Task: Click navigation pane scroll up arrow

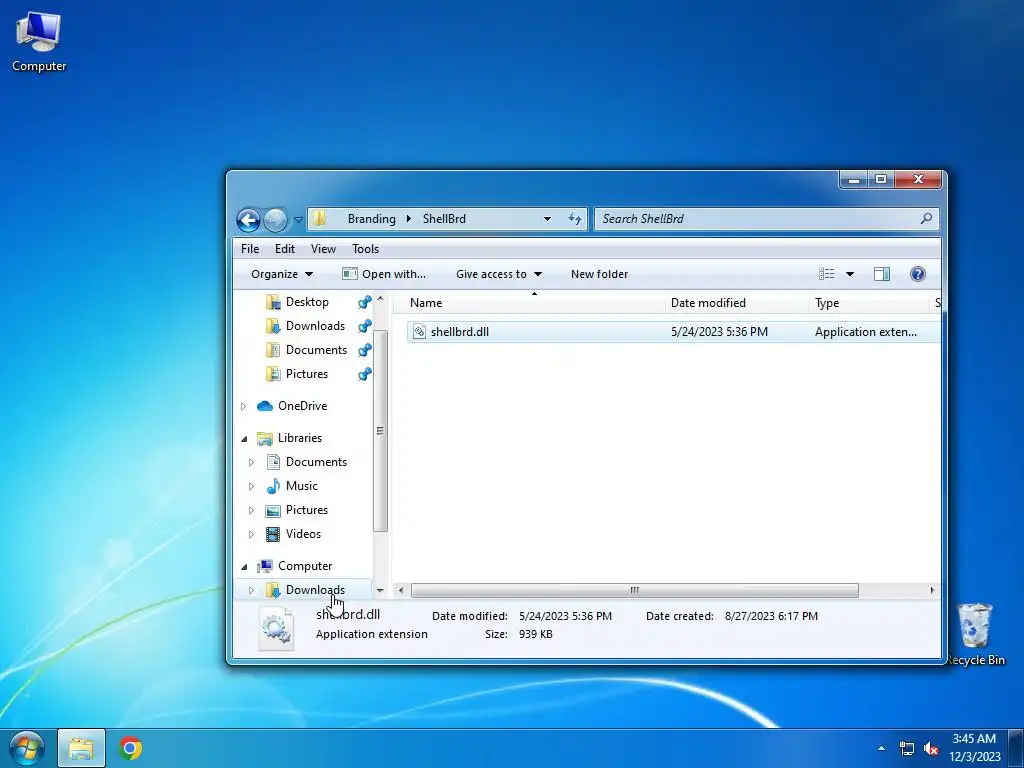Action: (380, 298)
